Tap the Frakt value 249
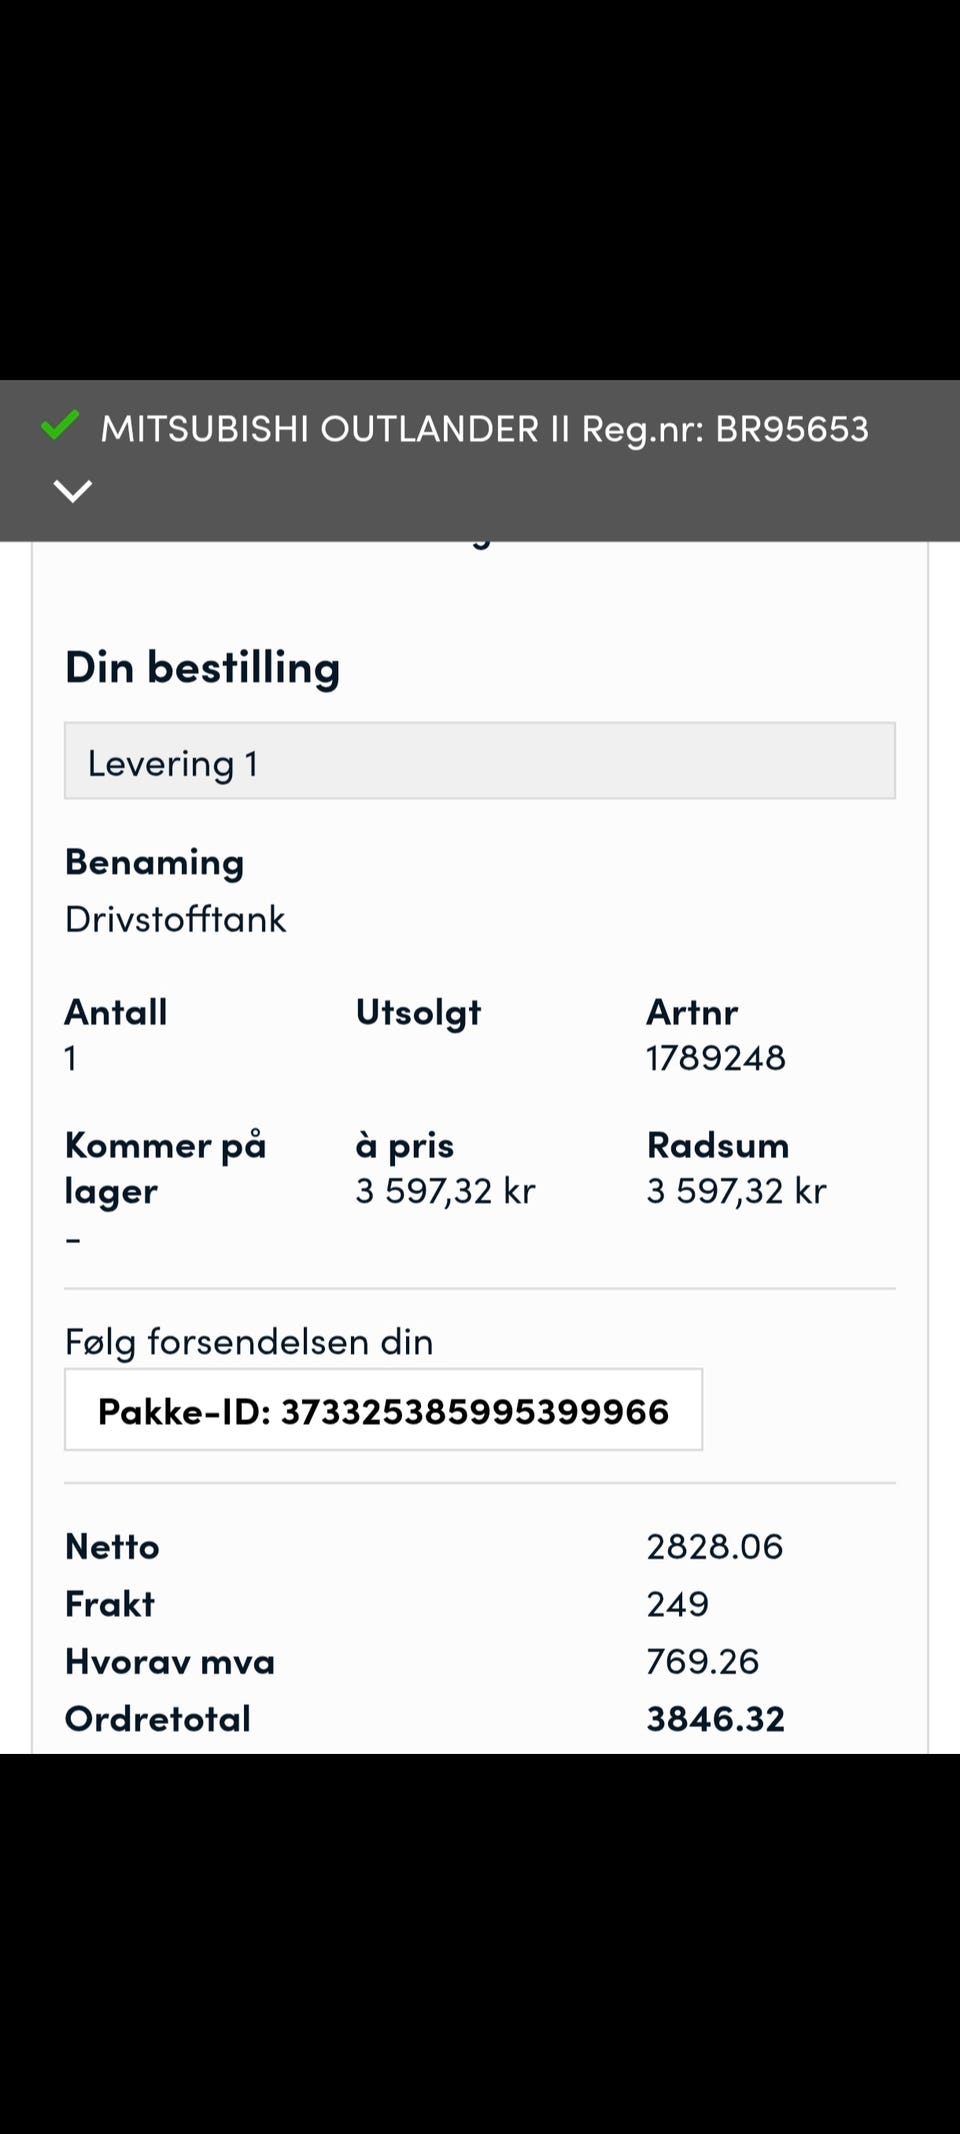The image size is (960, 2134). 678,1604
